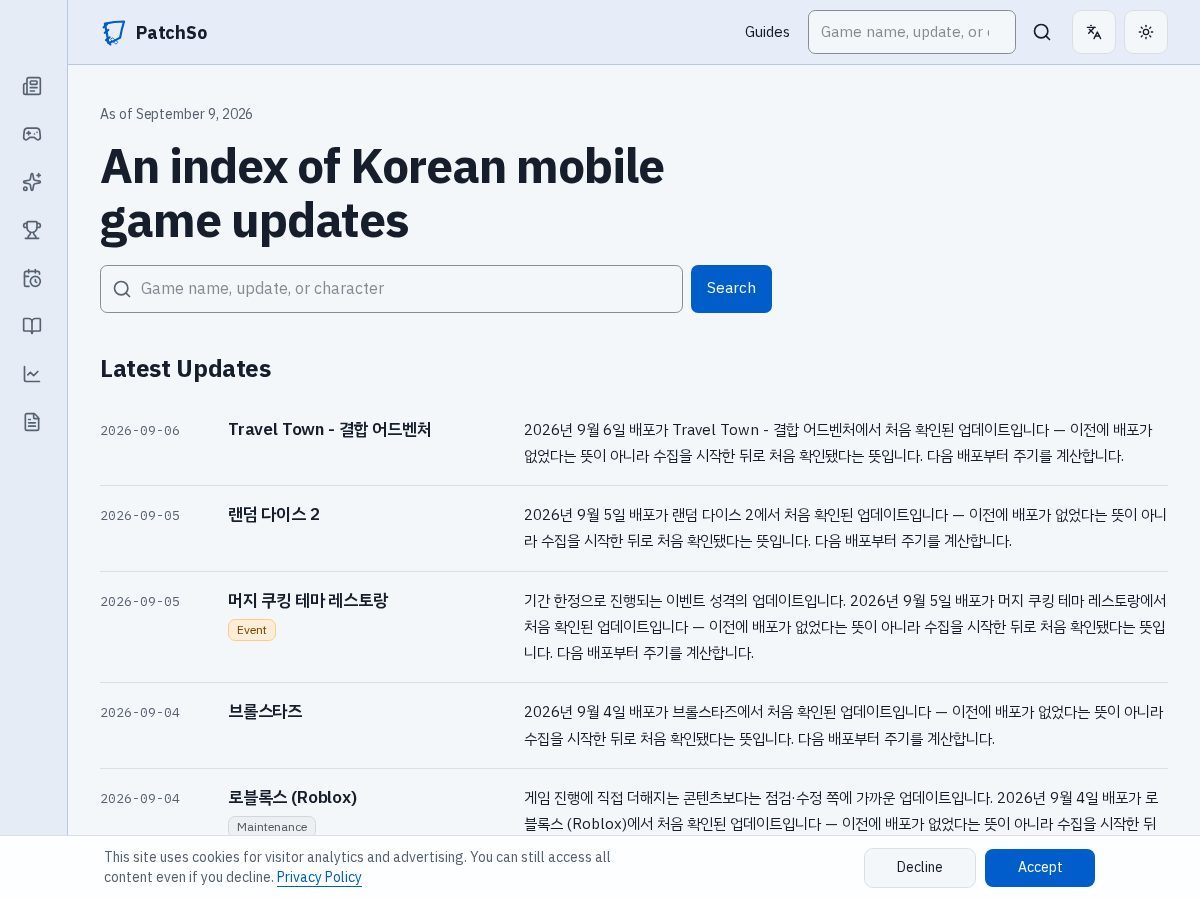
Task: Click the Event tag badge
Action: pos(252,630)
